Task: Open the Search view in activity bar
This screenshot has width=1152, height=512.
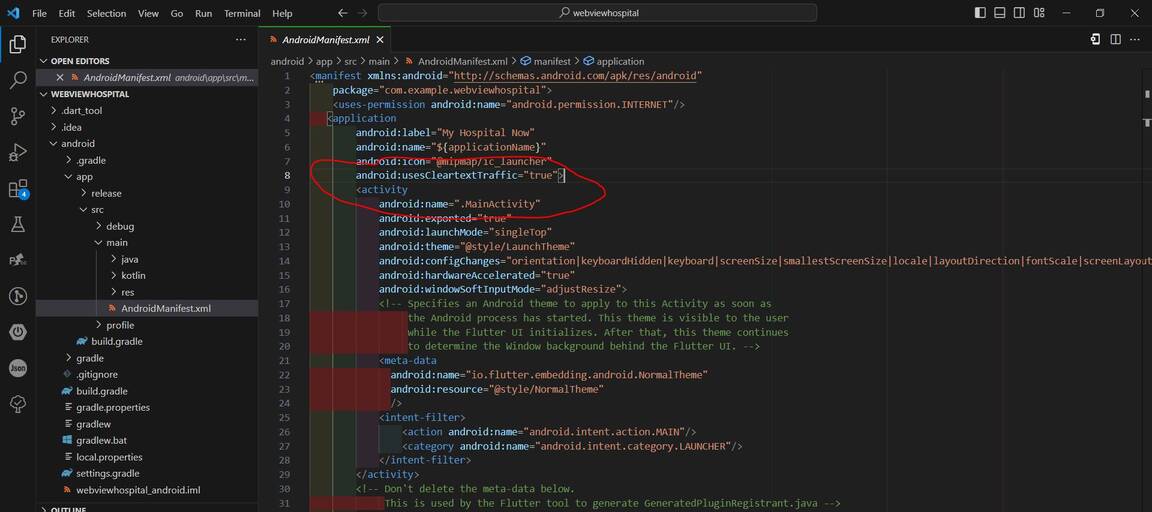Action: 18,80
